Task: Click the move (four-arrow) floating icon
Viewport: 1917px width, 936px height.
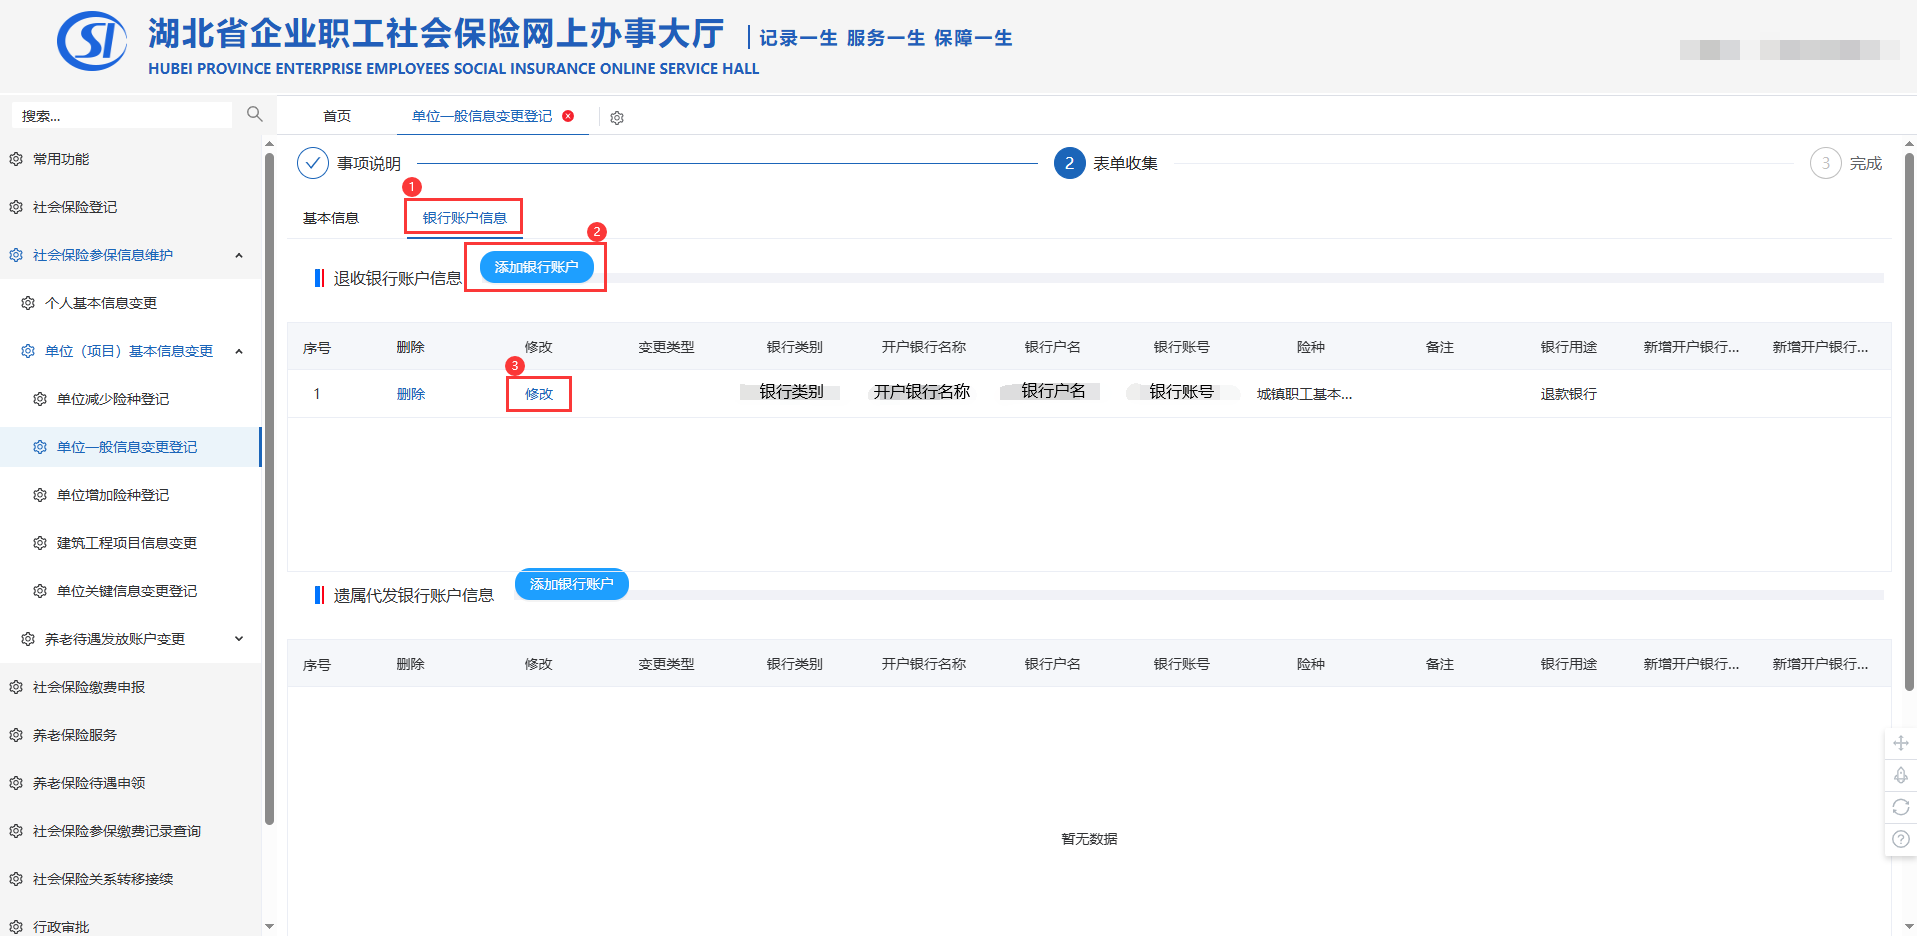Action: 1900,743
